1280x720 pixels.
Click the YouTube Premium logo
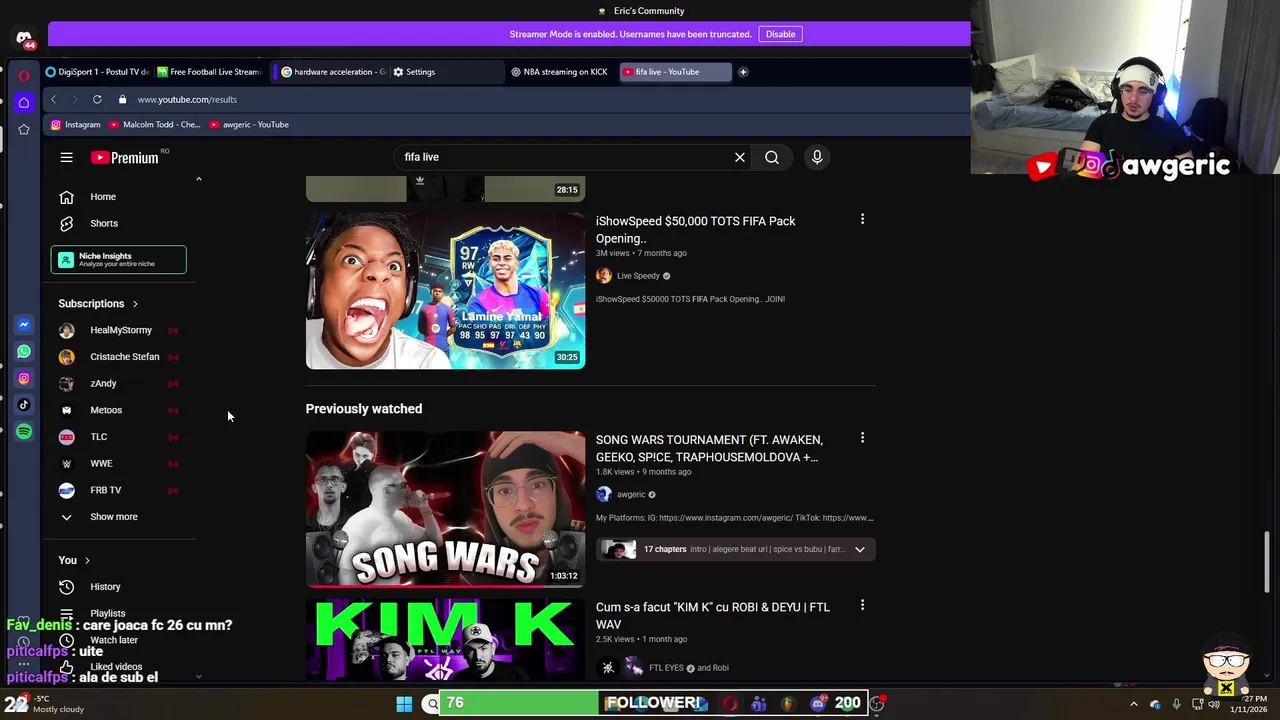click(125, 157)
